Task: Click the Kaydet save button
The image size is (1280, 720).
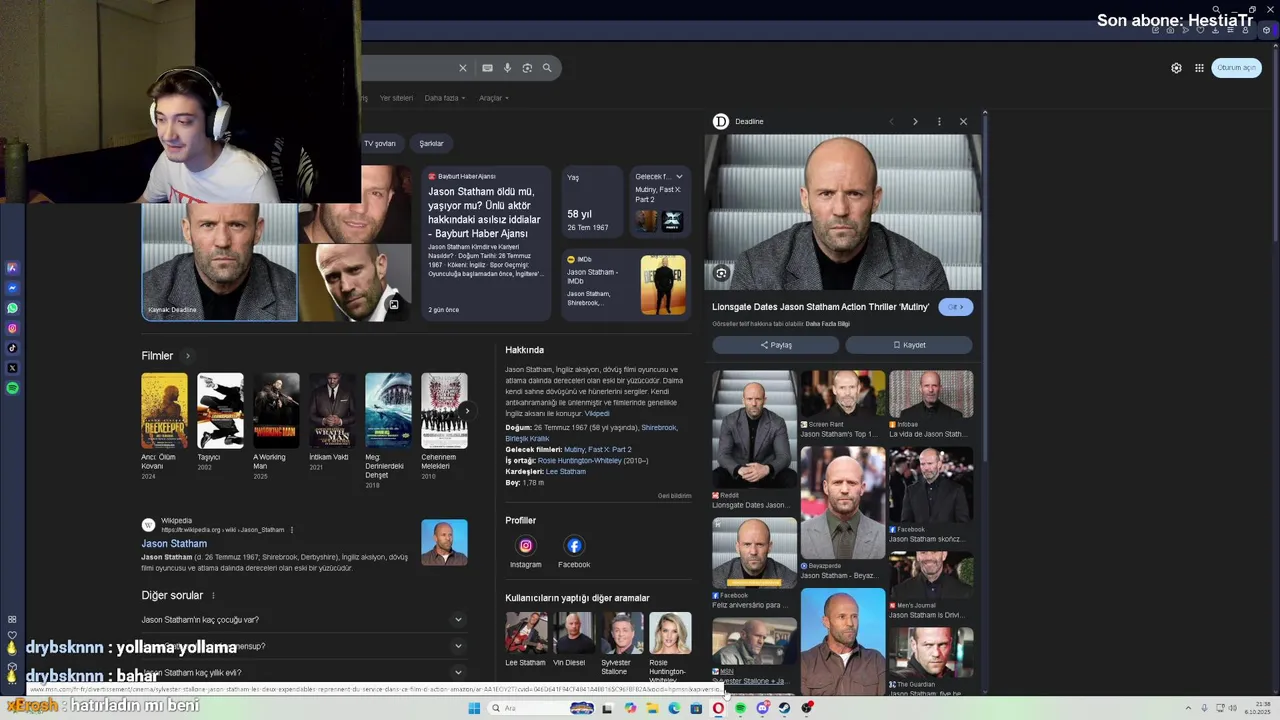Action: point(909,345)
